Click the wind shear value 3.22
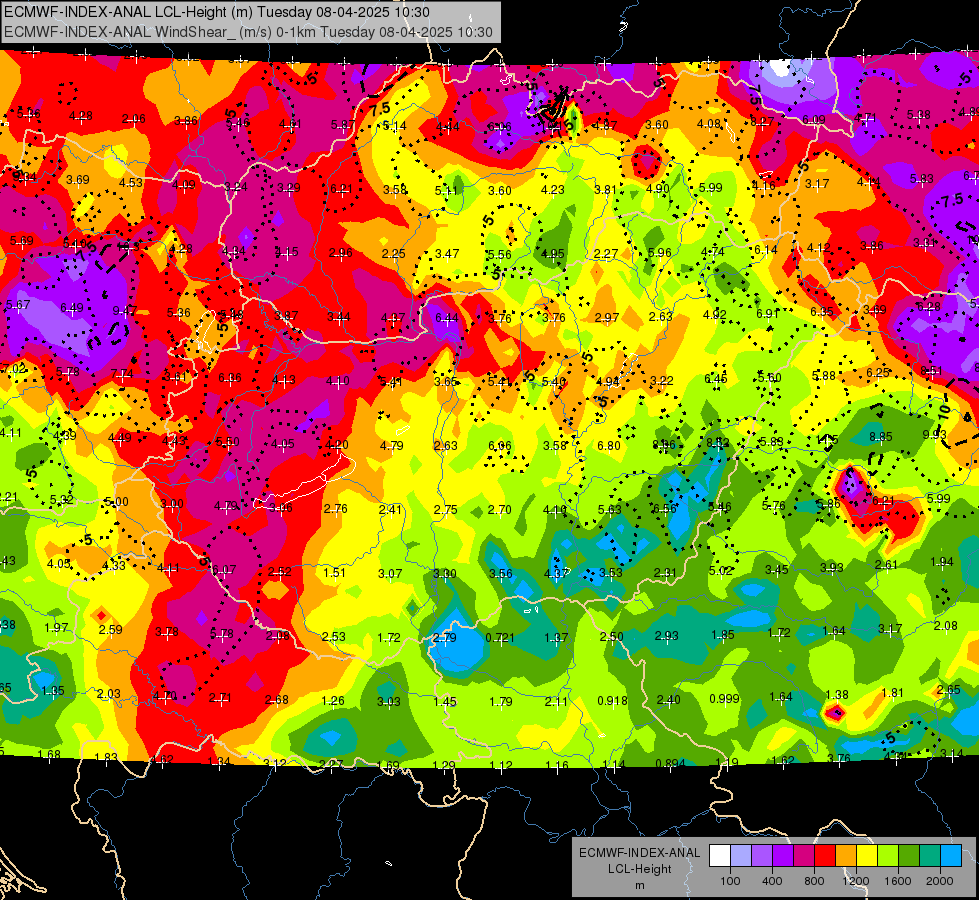Image resolution: width=979 pixels, height=900 pixels. coord(661,380)
